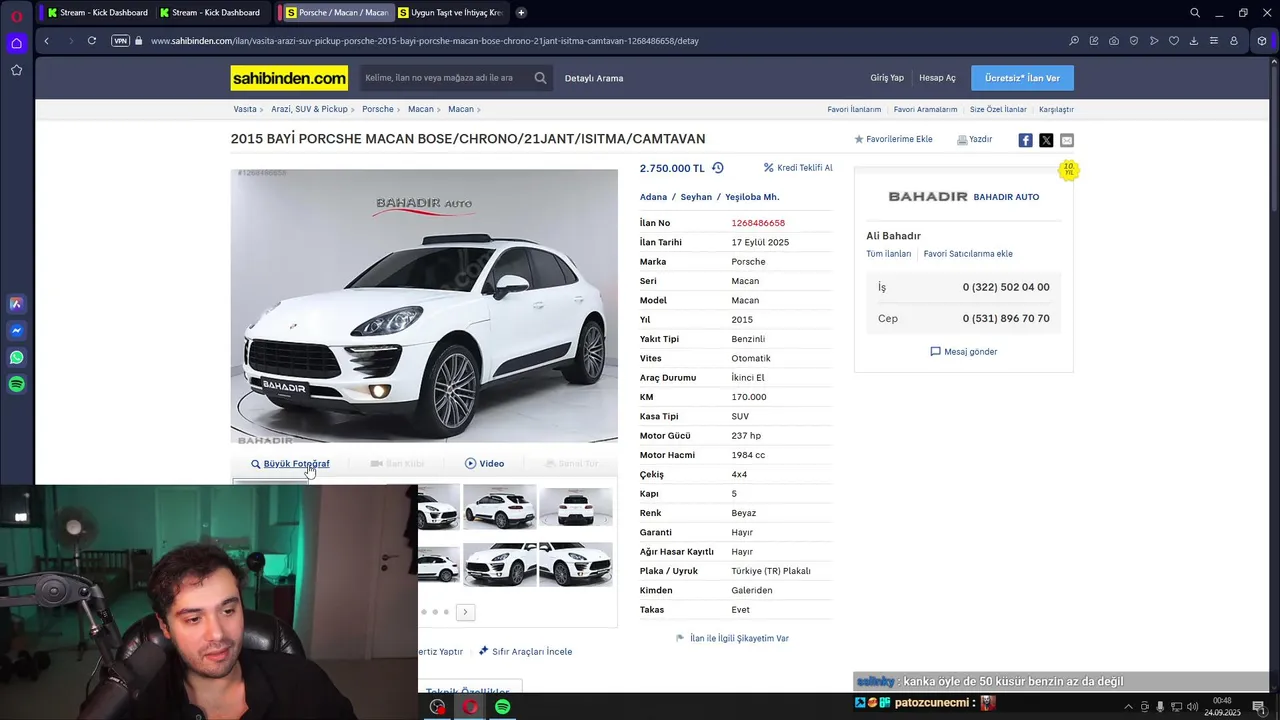Screen dimensions: 1280x720
Task: Open Porsche breadcrumb
Action: click(x=378, y=109)
